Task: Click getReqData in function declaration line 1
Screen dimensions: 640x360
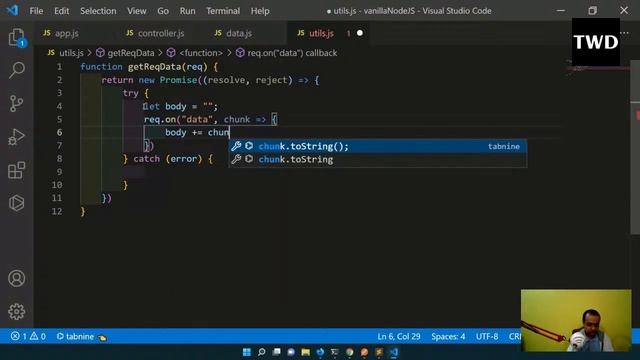Action: click(155, 67)
